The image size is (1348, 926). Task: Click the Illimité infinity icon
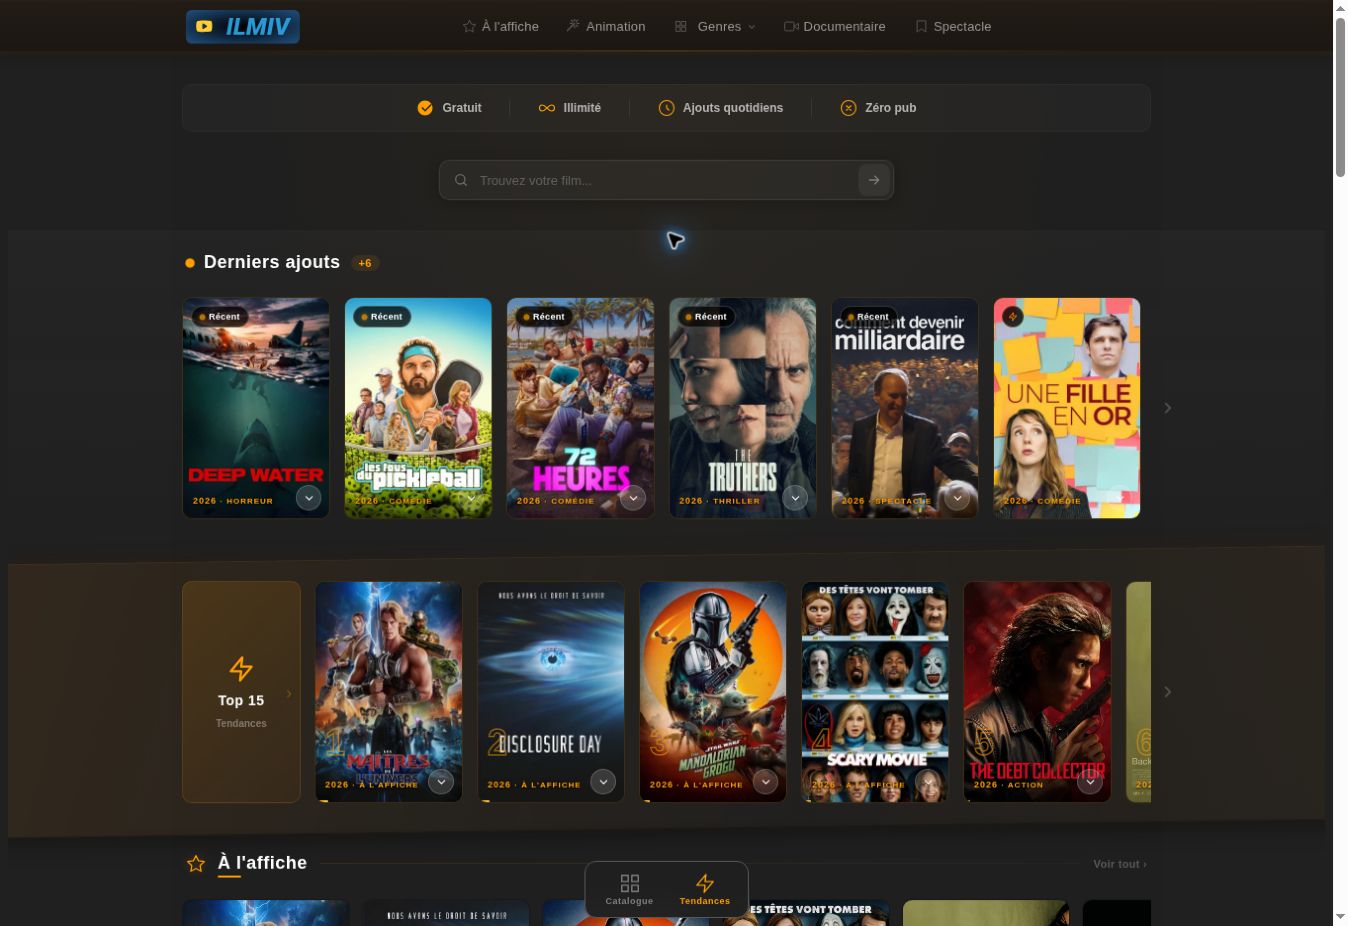click(x=547, y=108)
